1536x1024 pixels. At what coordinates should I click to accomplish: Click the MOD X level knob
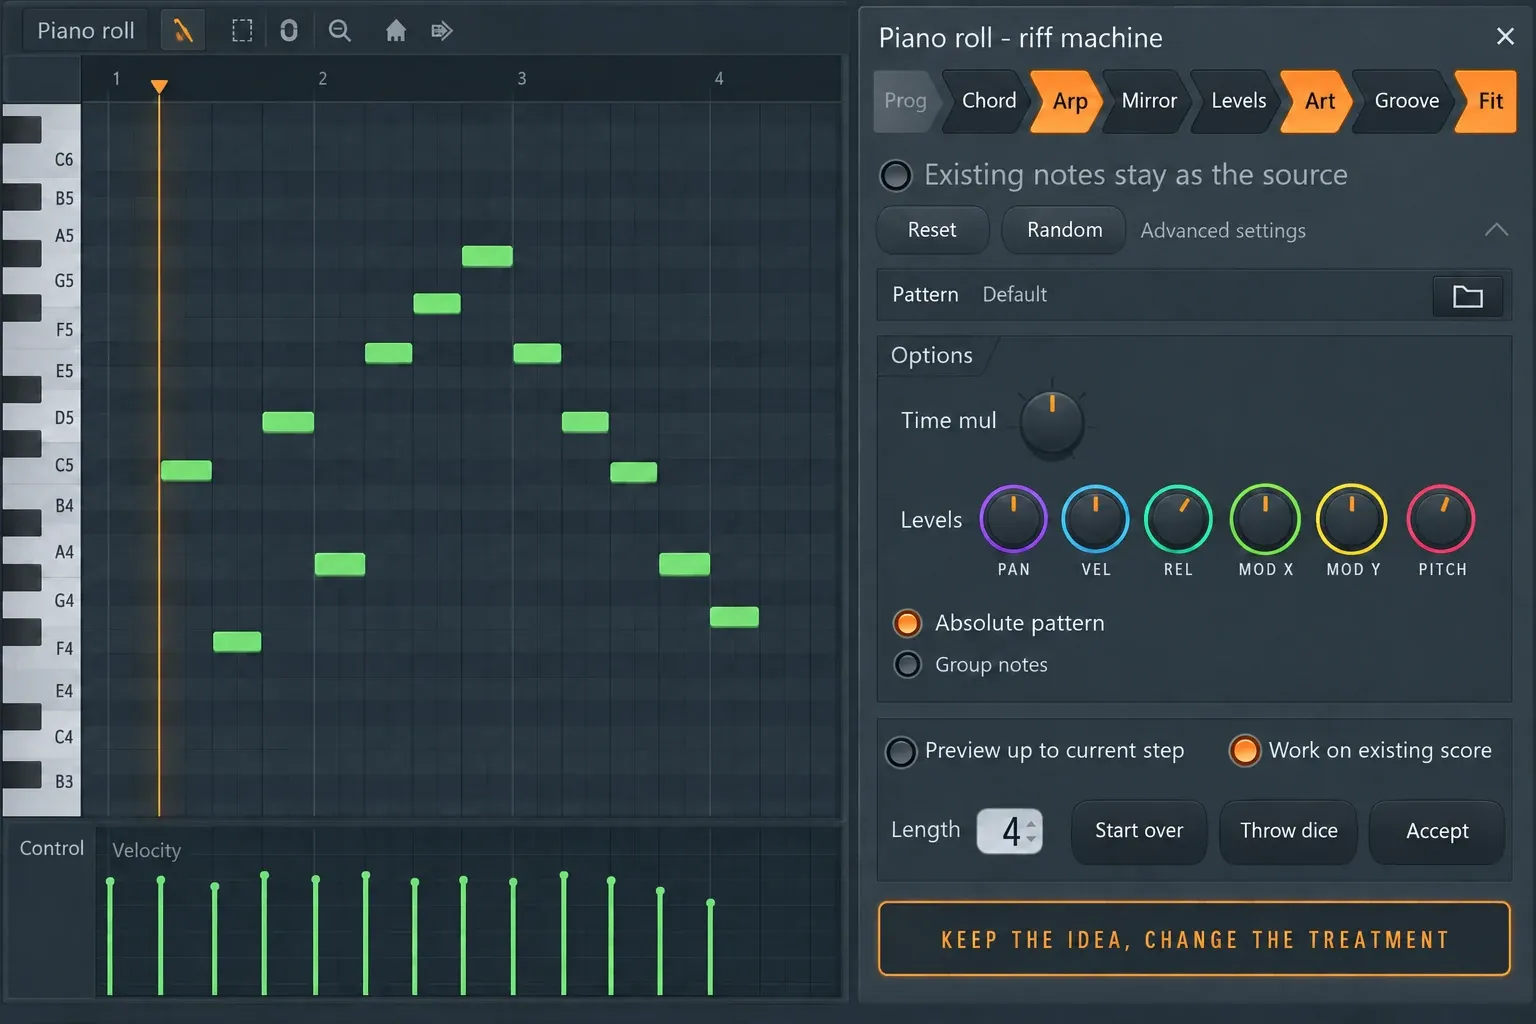pos(1265,519)
